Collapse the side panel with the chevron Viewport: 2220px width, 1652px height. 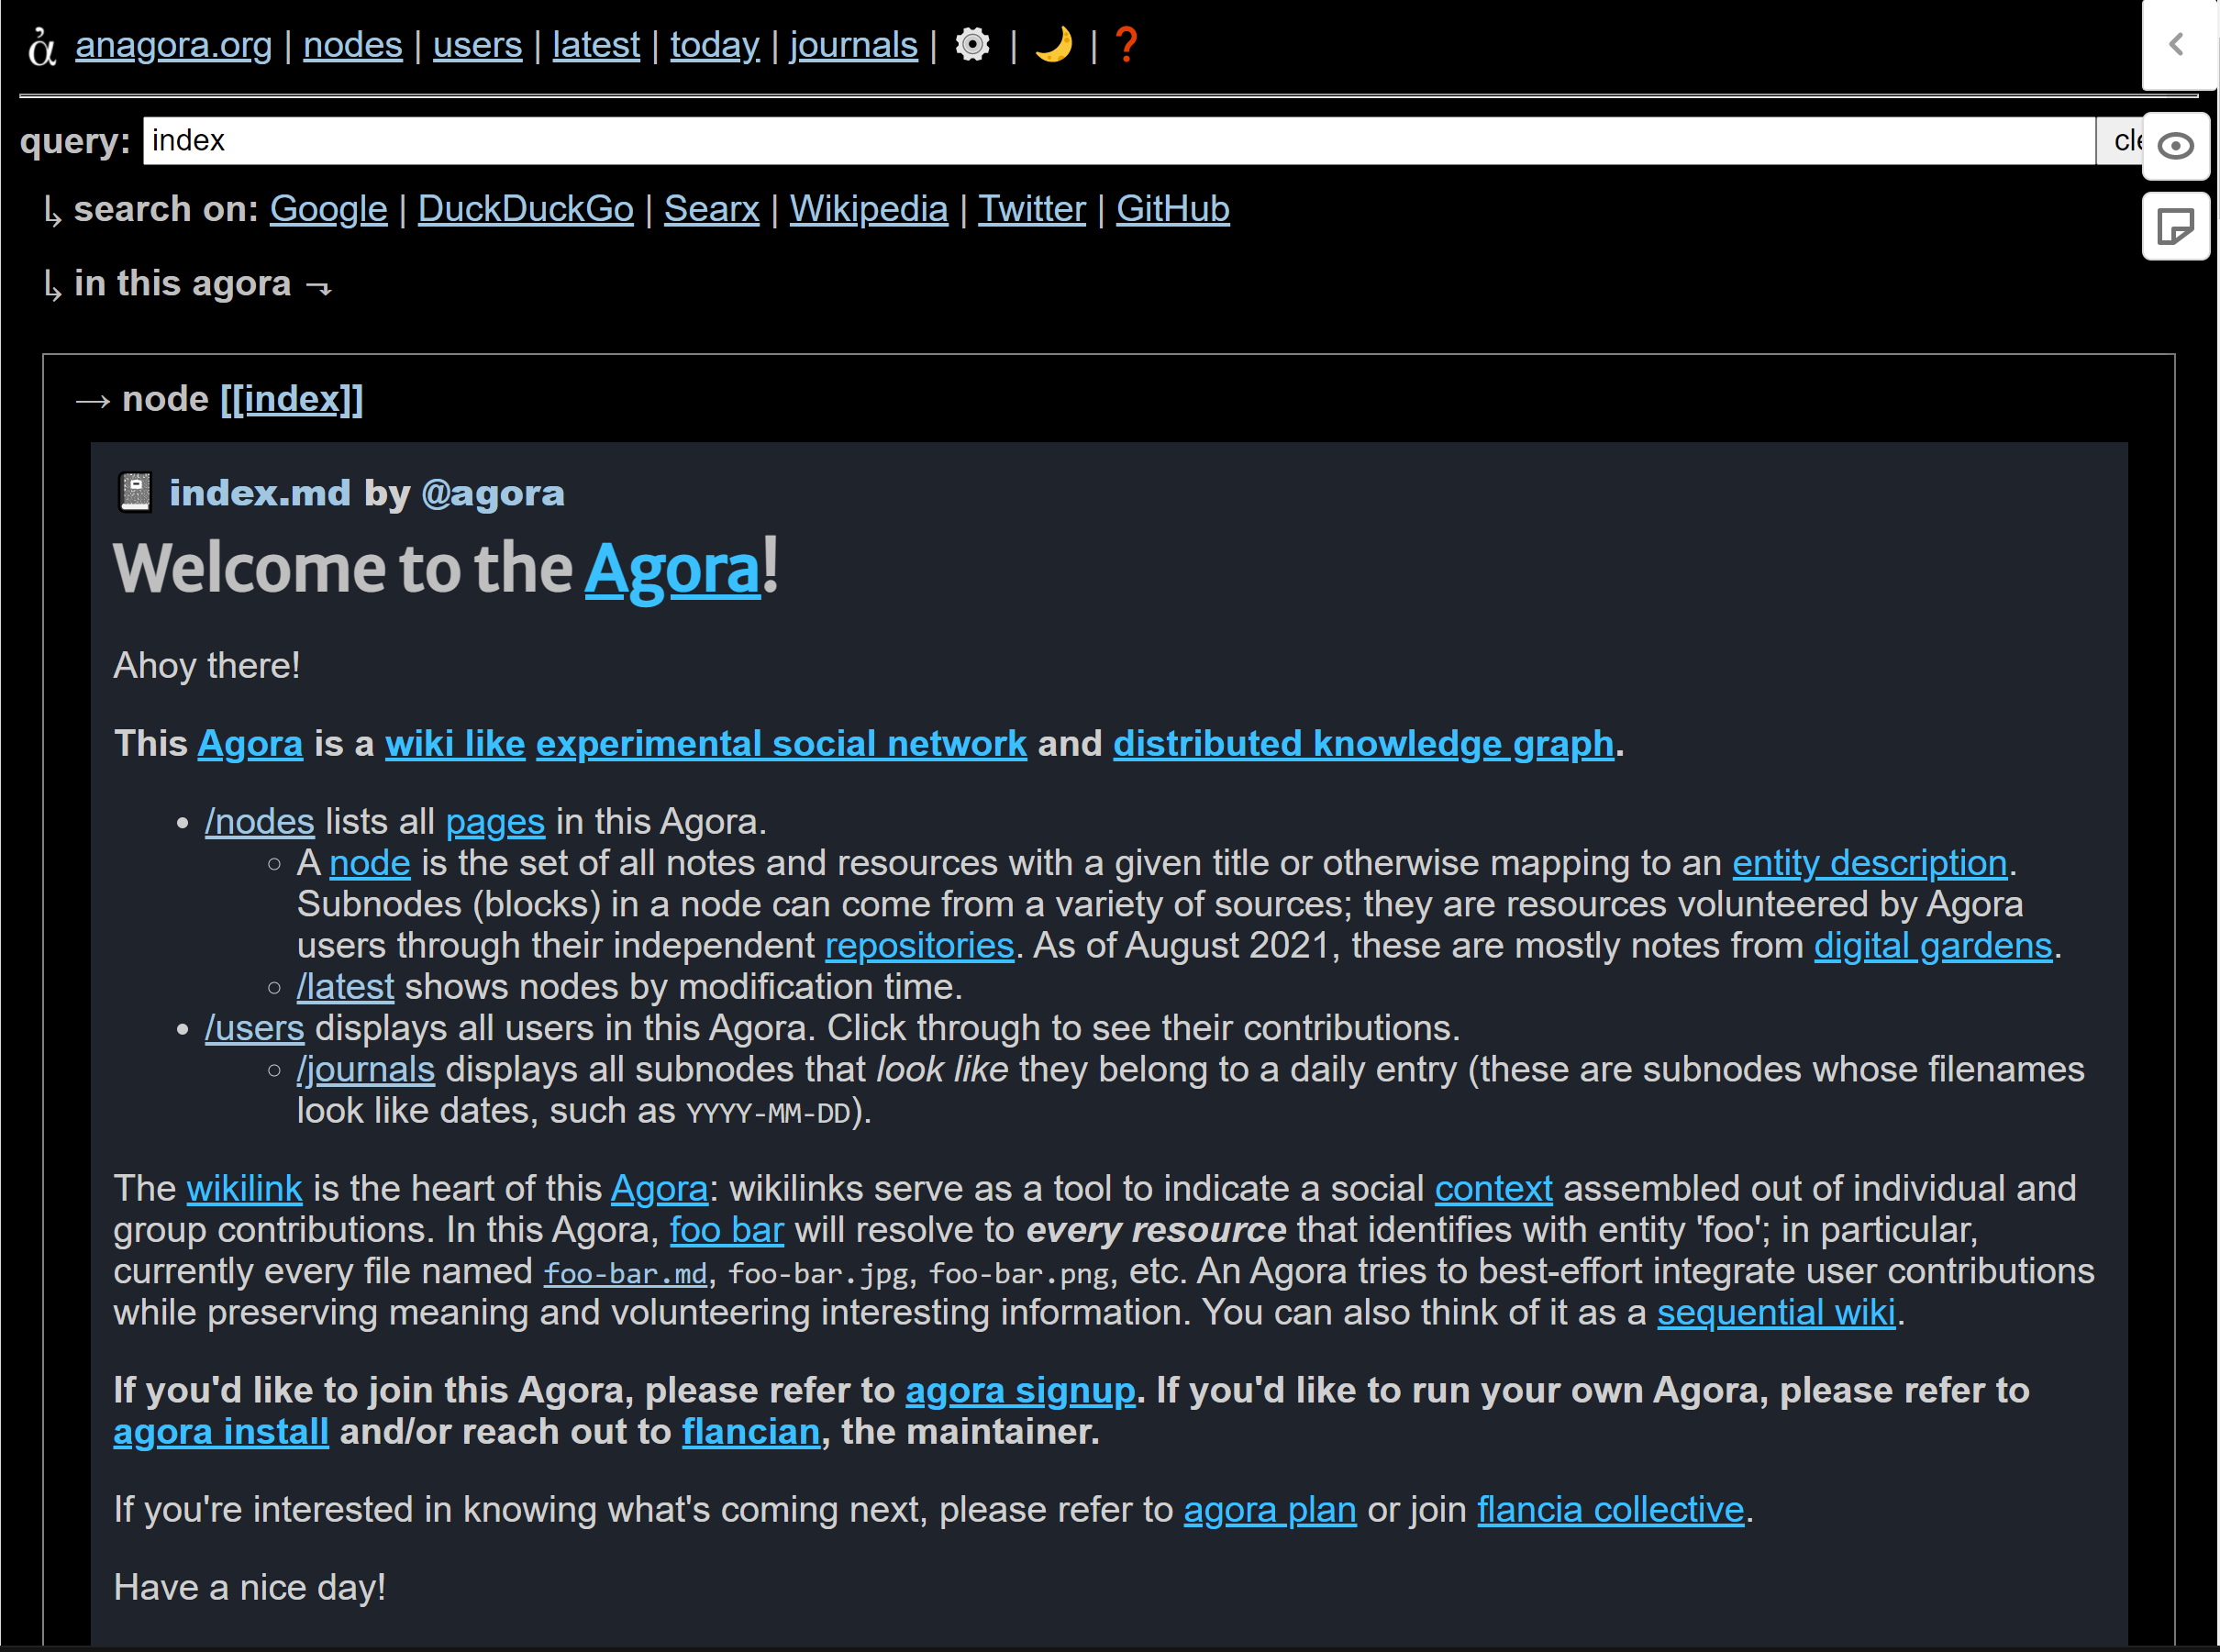pyautogui.click(x=2175, y=44)
